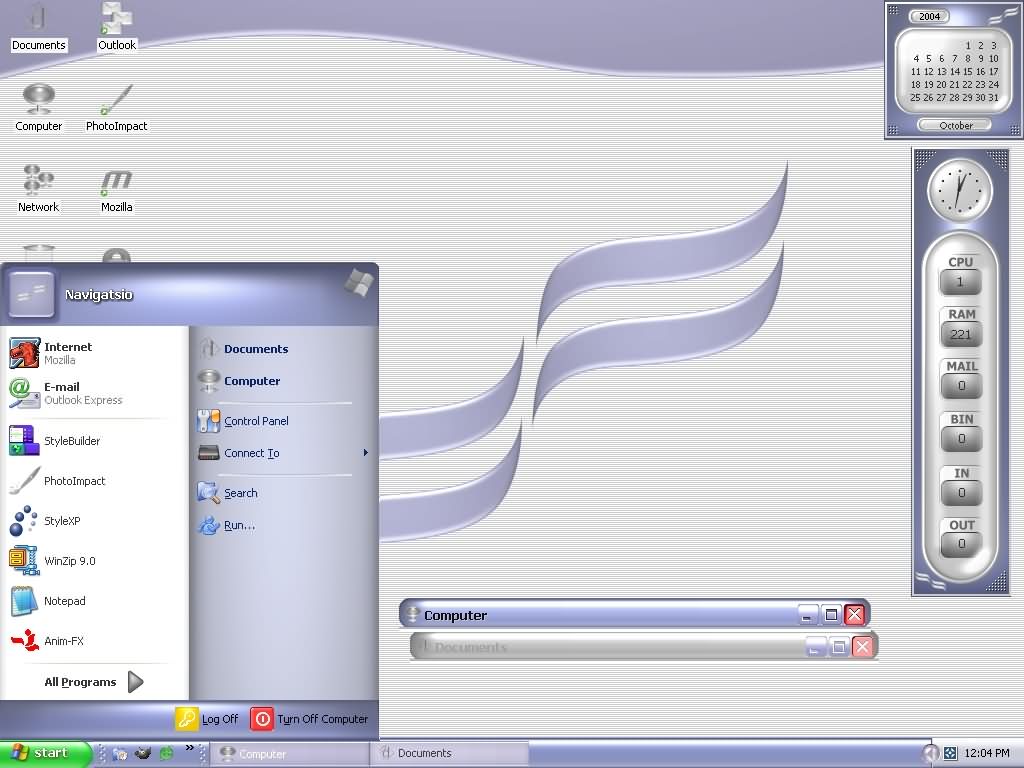The image size is (1024, 768).
Task: Switch to Computer taskbar button
Action: click(291, 754)
